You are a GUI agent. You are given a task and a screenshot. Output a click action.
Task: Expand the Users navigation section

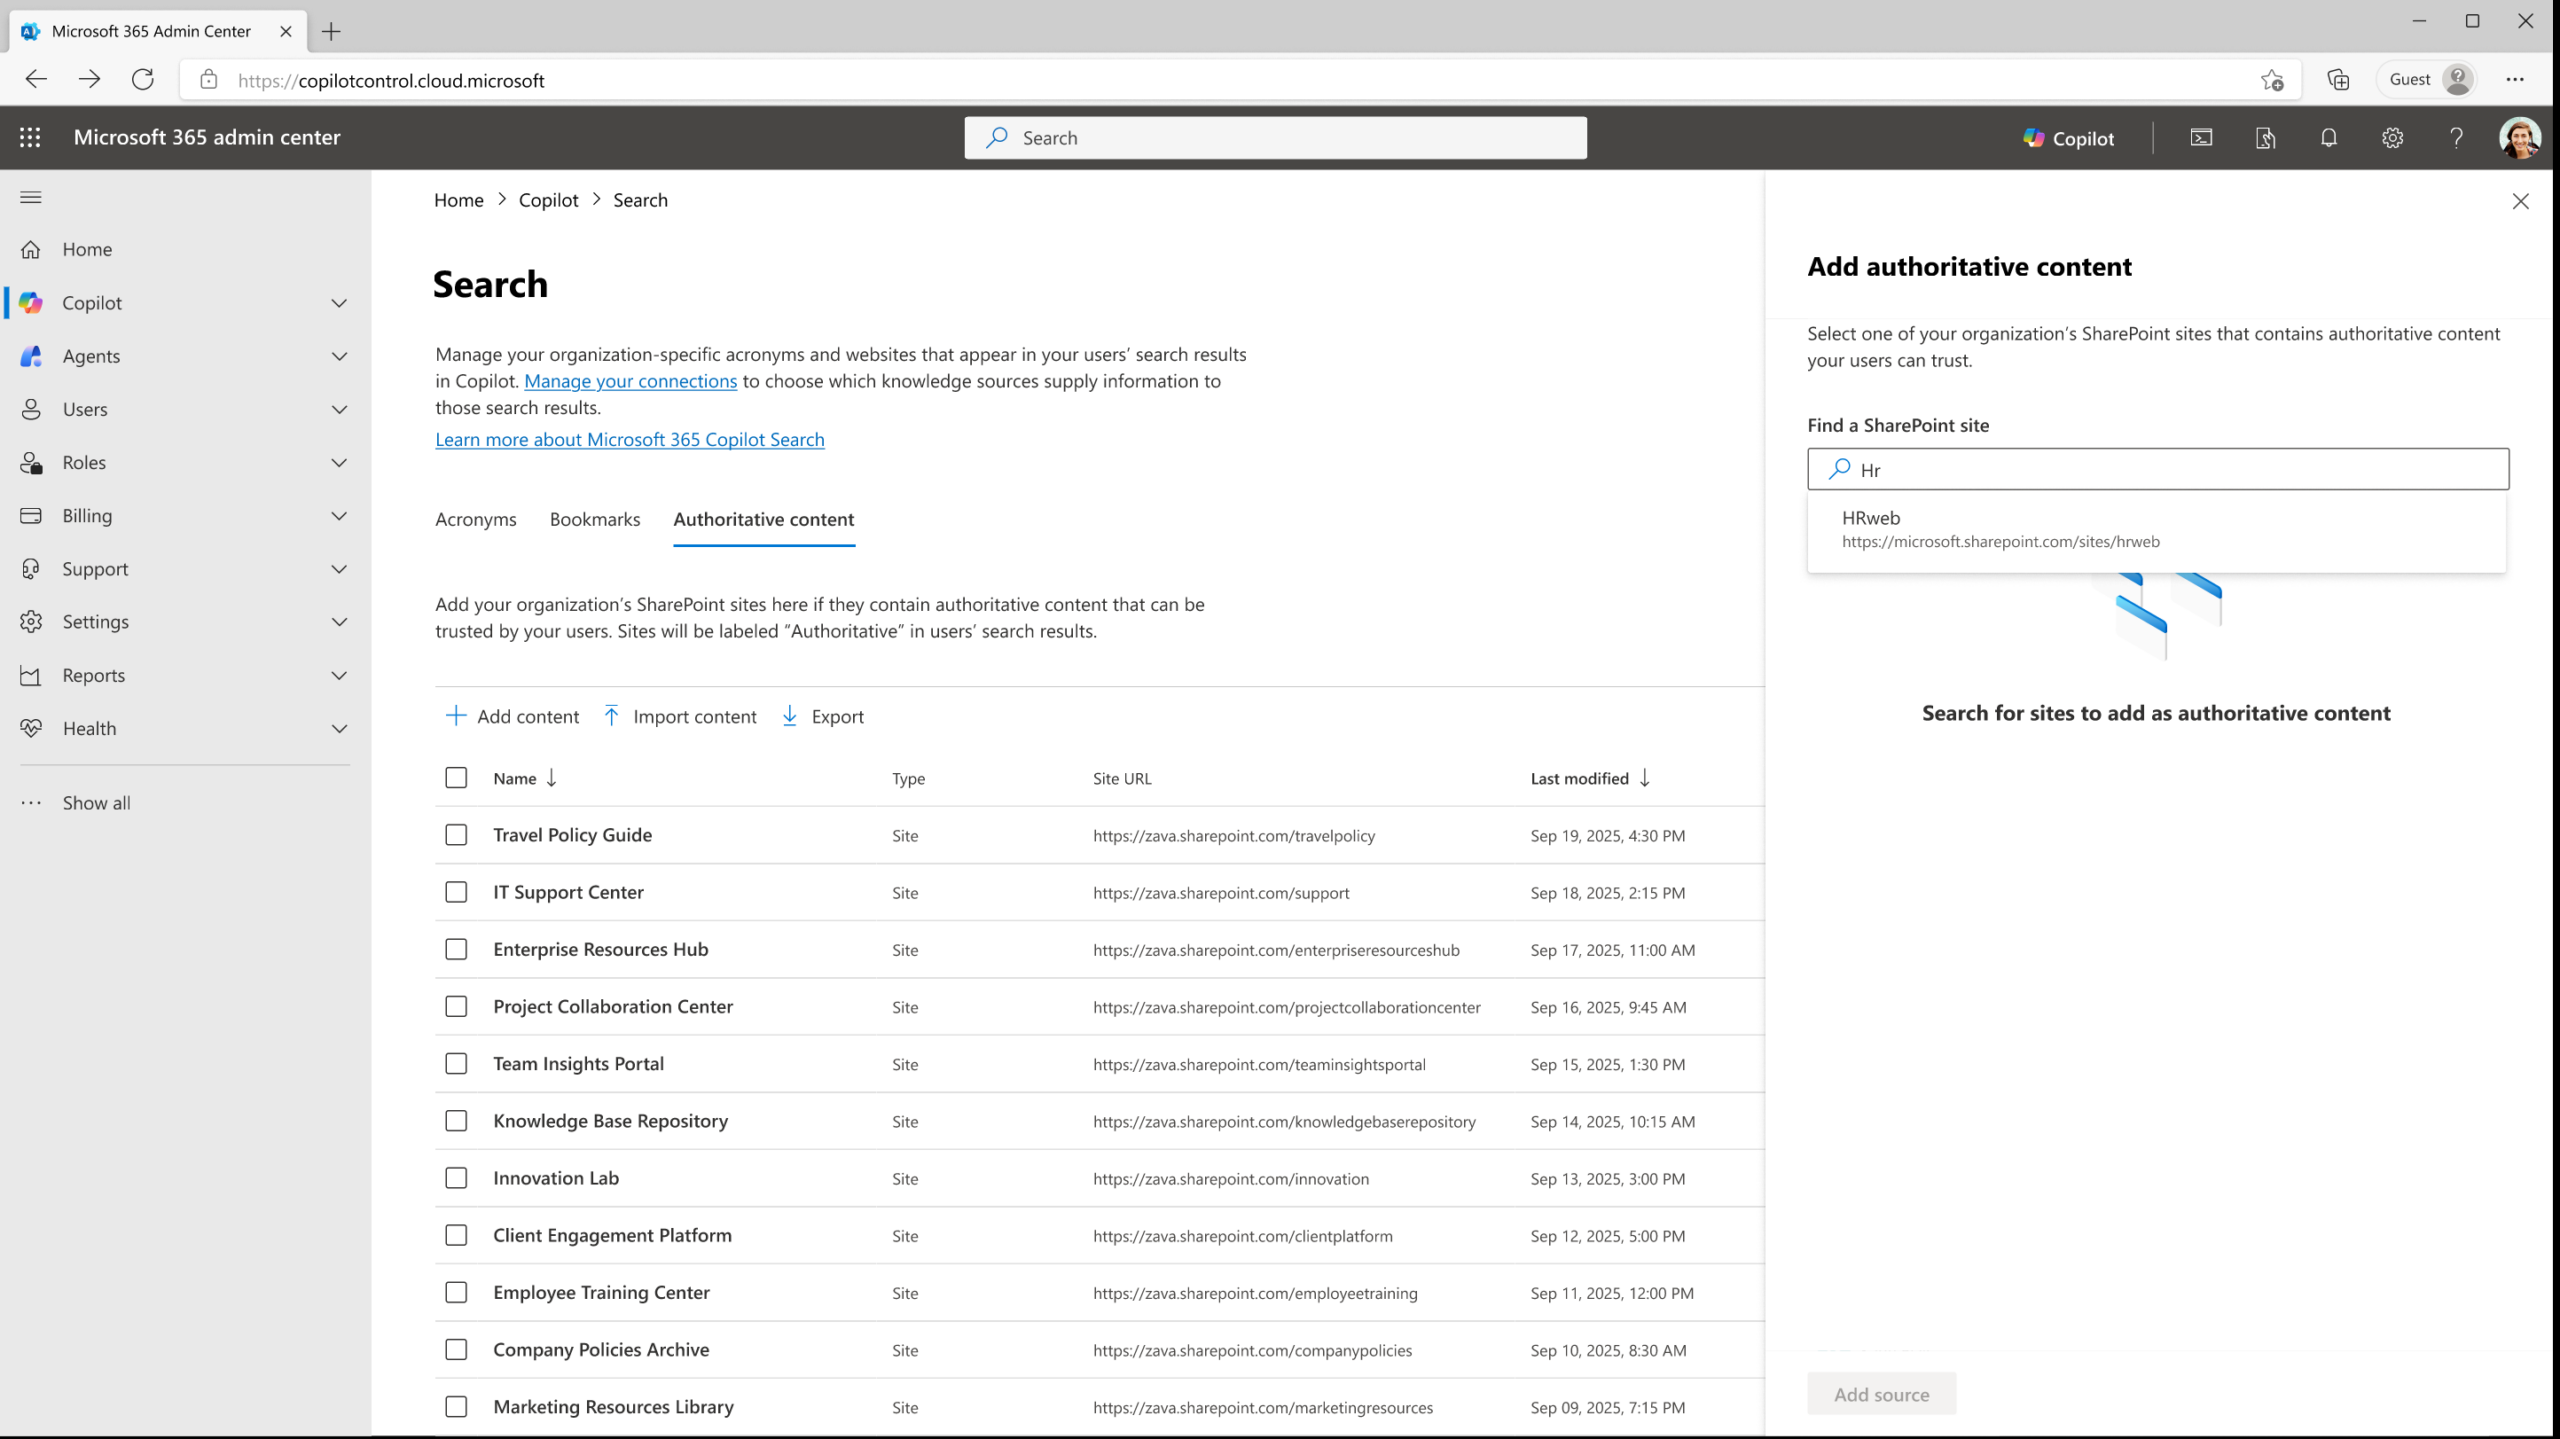click(x=340, y=409)
